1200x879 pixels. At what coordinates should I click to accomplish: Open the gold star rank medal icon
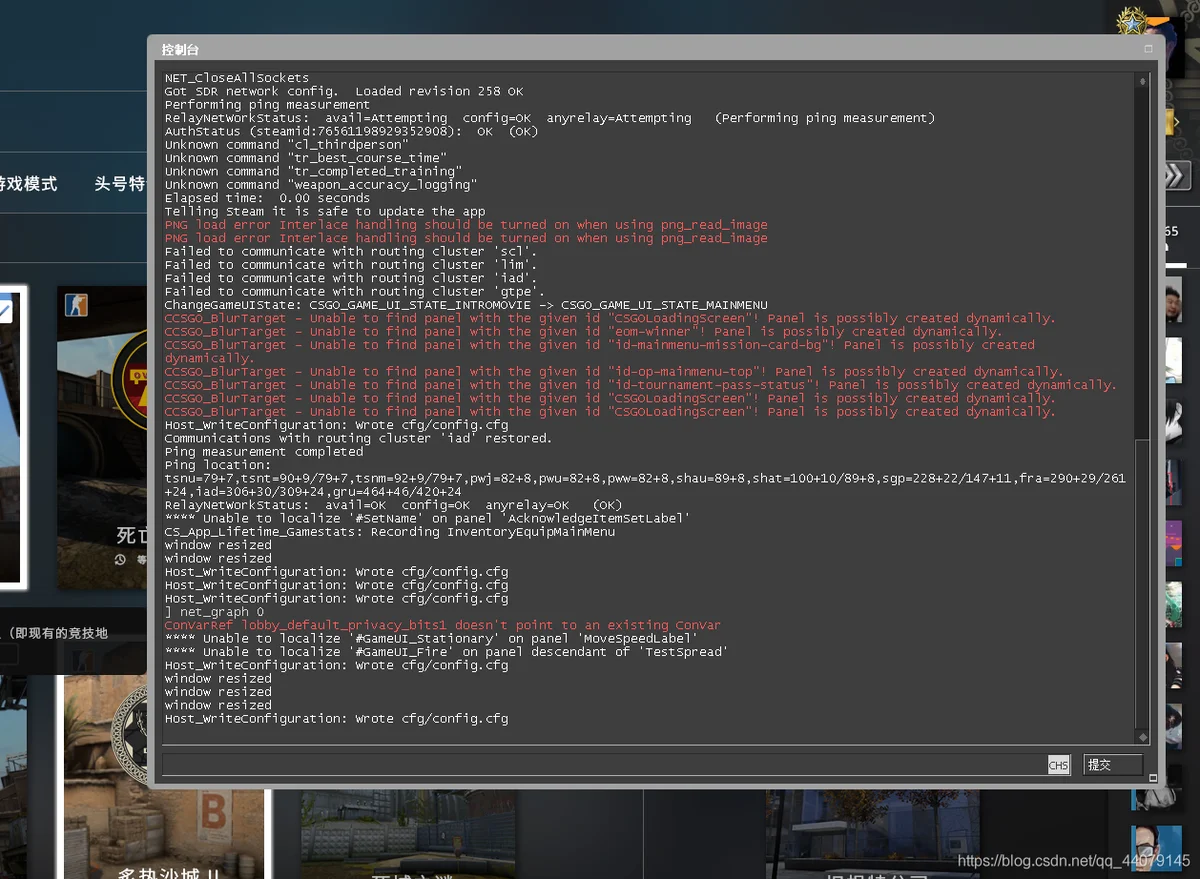pyautogui.click(x=1132, y=22)
